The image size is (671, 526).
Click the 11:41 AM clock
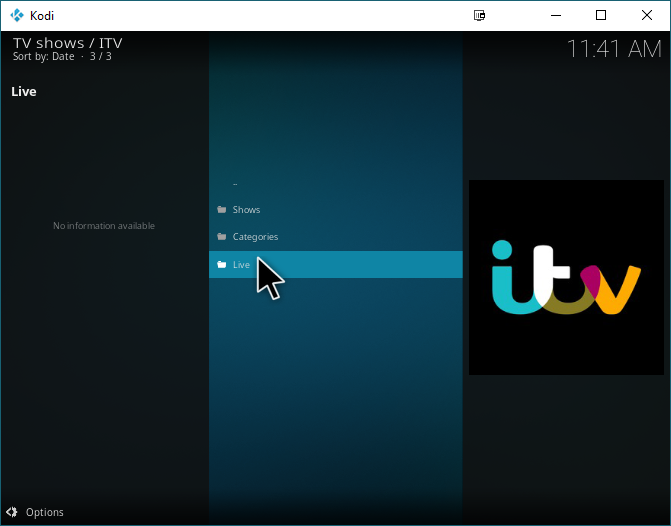coord(615,49)
